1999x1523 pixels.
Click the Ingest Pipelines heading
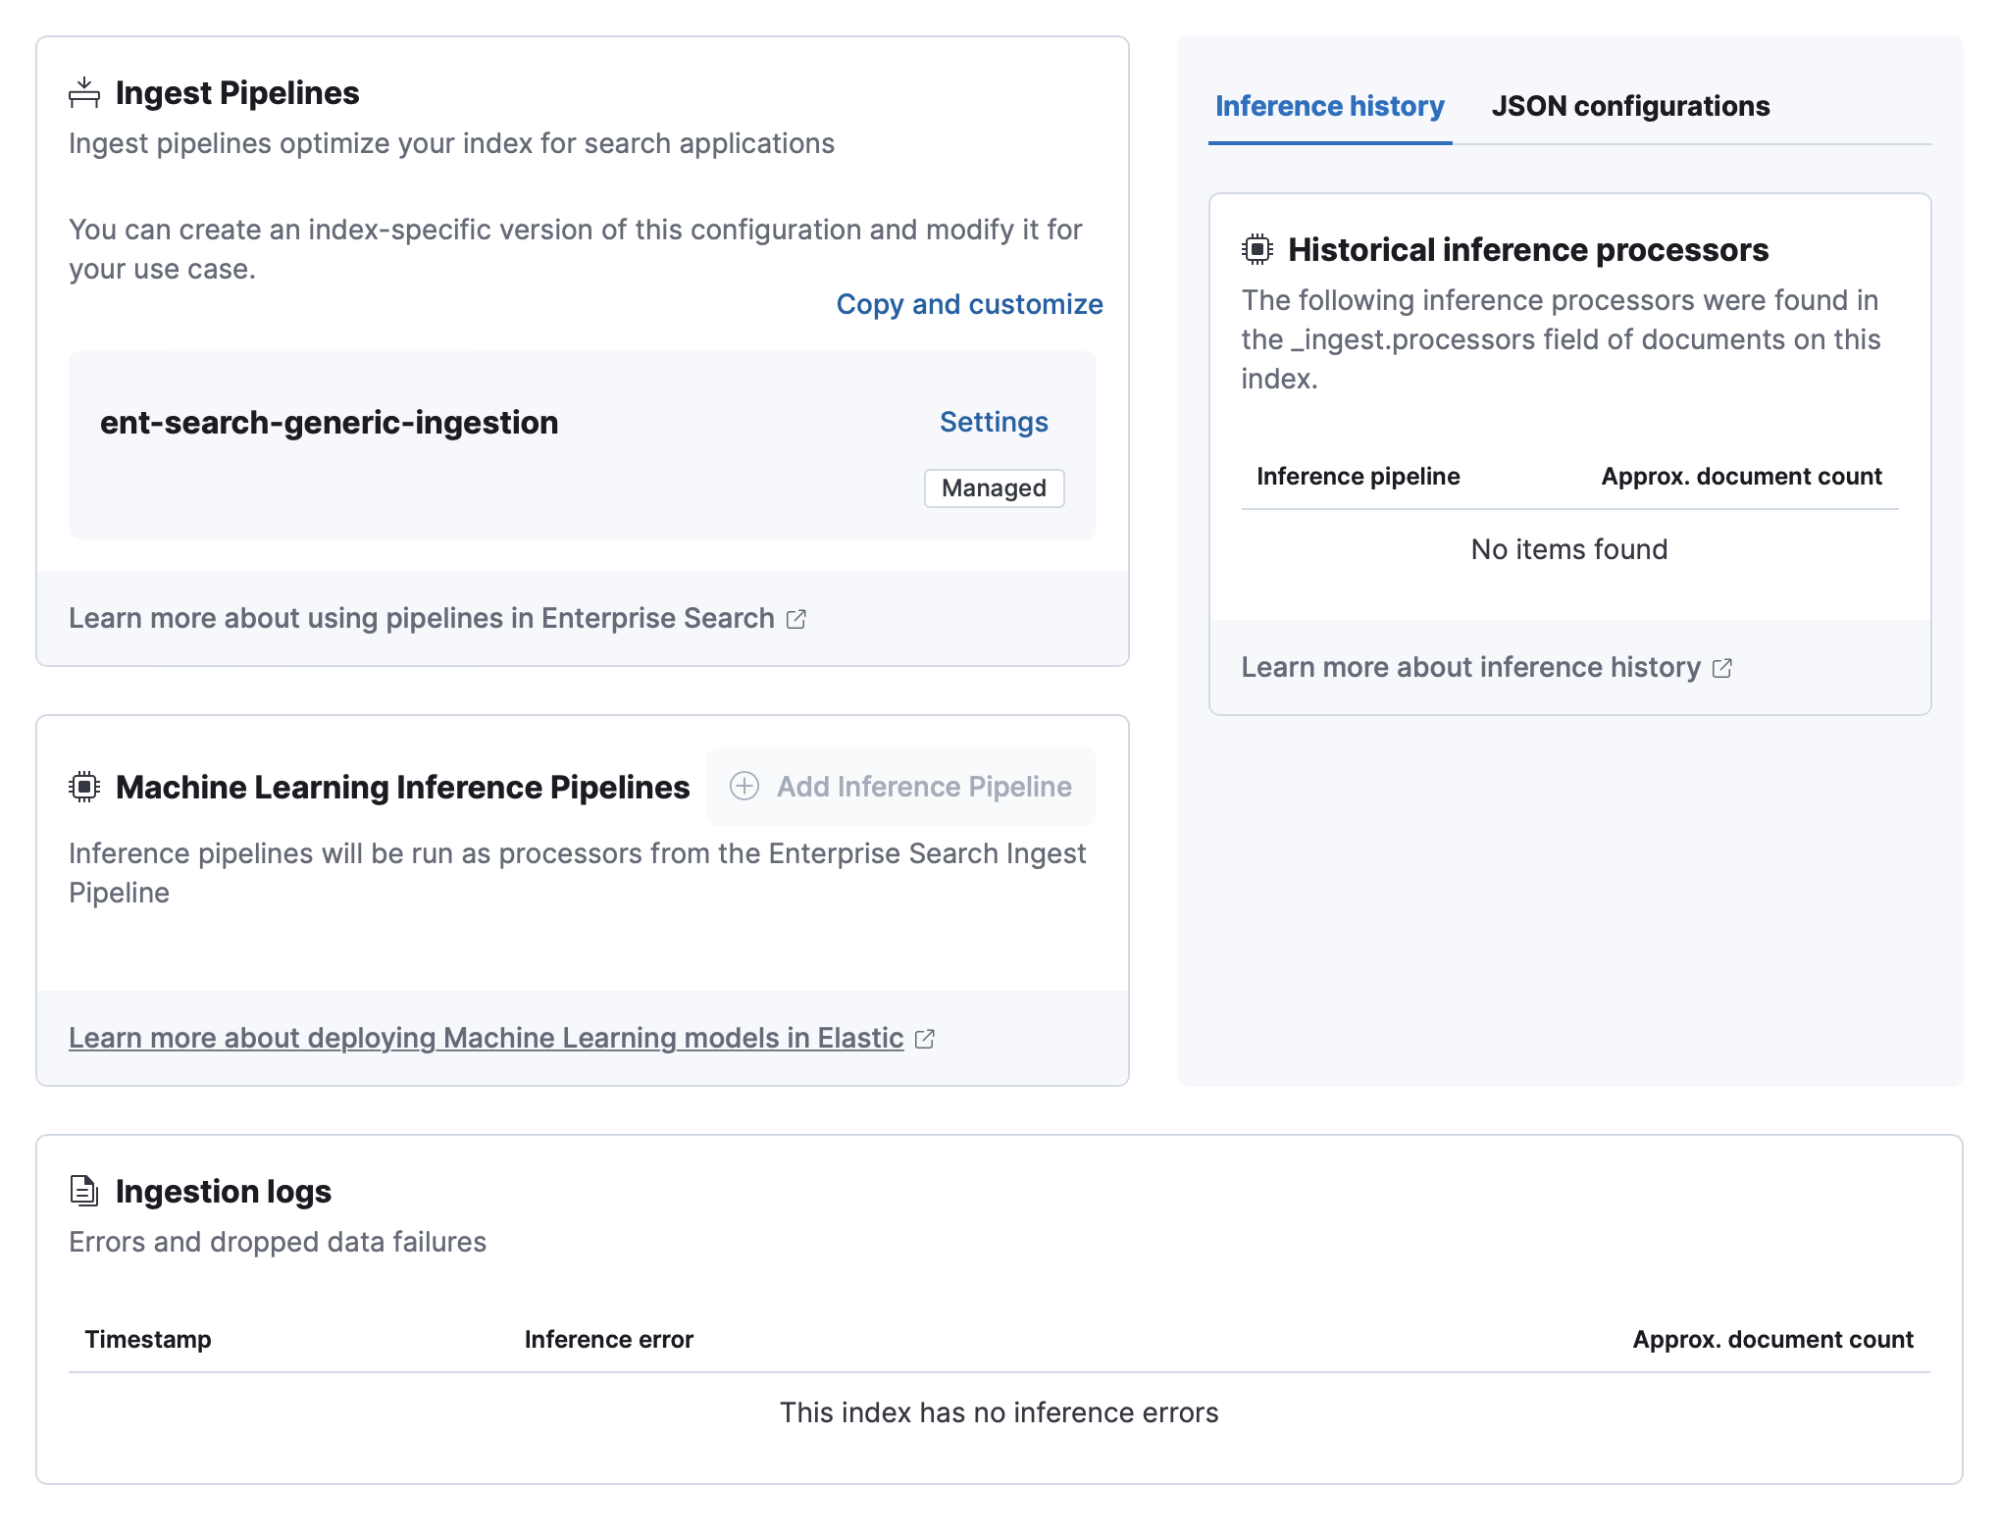[x=237, y=92]
